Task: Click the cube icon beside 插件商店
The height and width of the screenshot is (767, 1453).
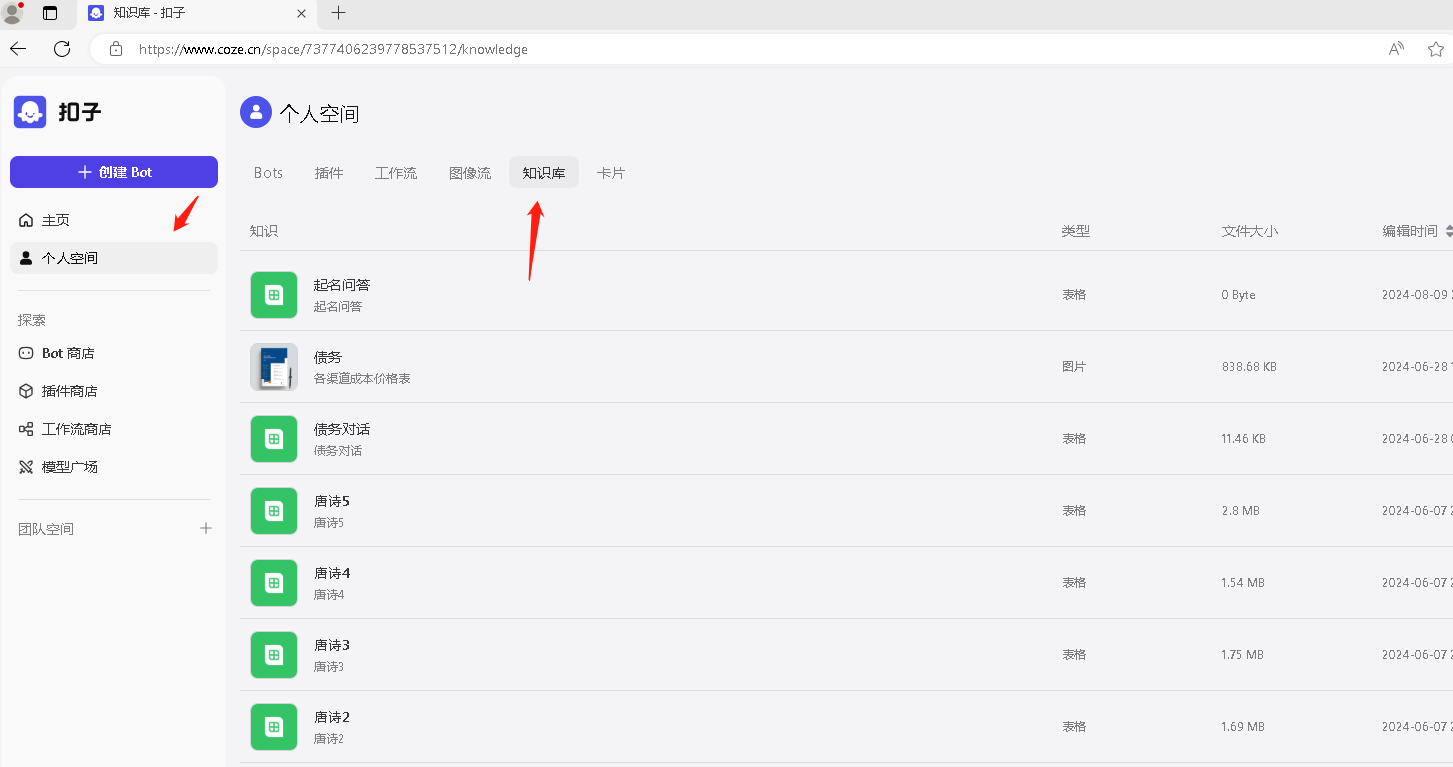Action: 26,391
